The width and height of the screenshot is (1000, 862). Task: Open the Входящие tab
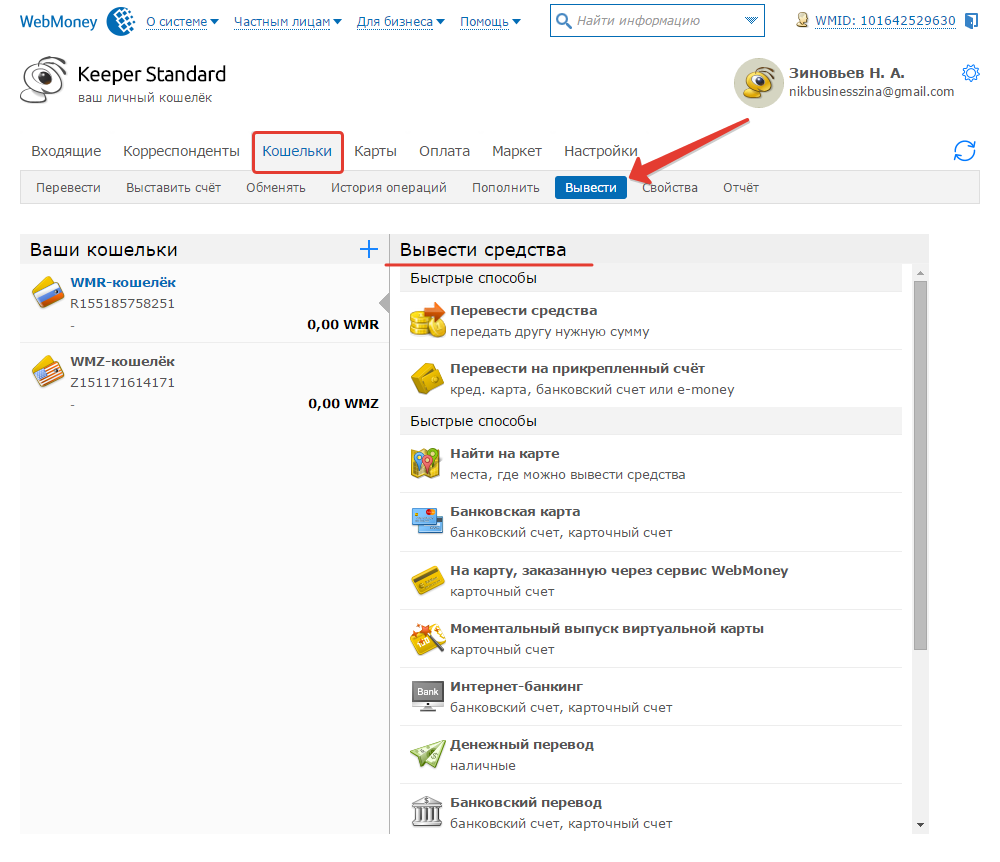[x=66, y=151]
